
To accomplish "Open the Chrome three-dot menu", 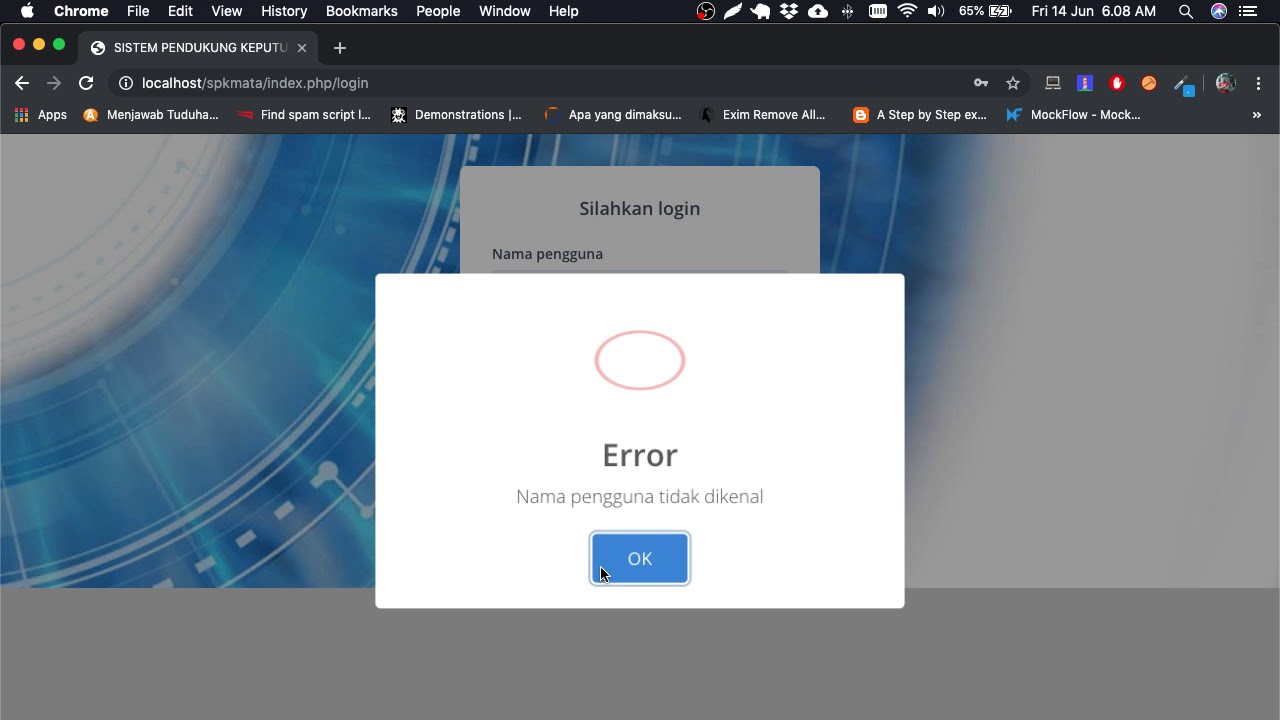I will (1258, 83).
